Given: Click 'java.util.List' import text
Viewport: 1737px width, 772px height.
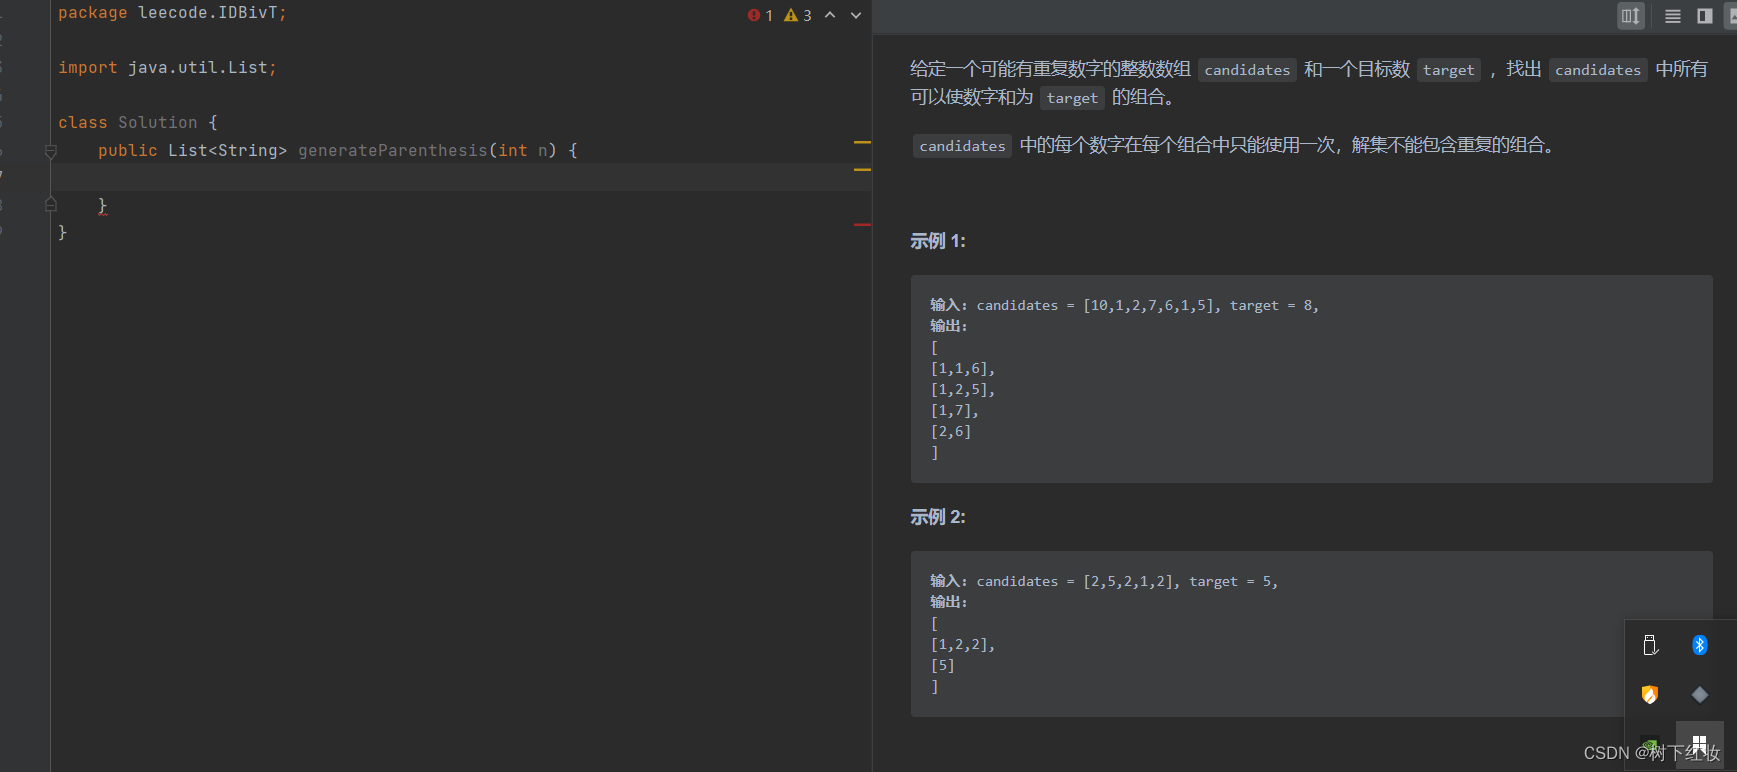Looking at the screenshot, I should click(198, 68).
